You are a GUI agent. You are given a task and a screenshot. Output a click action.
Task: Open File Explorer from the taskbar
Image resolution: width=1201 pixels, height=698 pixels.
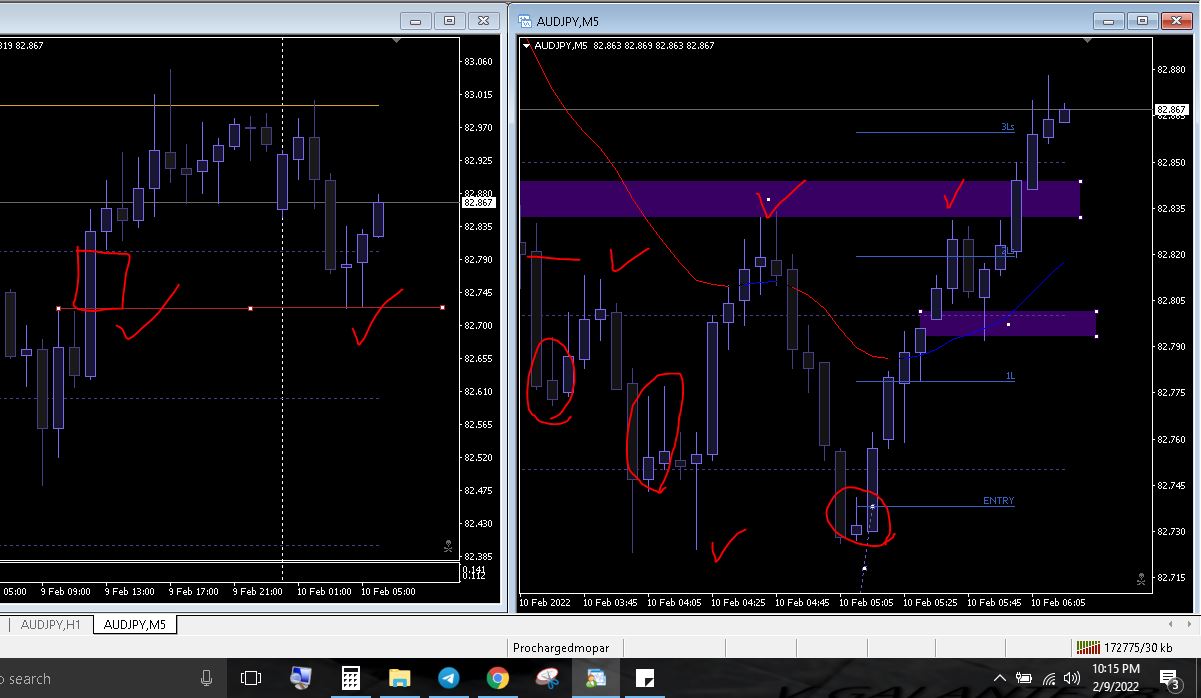399,679
